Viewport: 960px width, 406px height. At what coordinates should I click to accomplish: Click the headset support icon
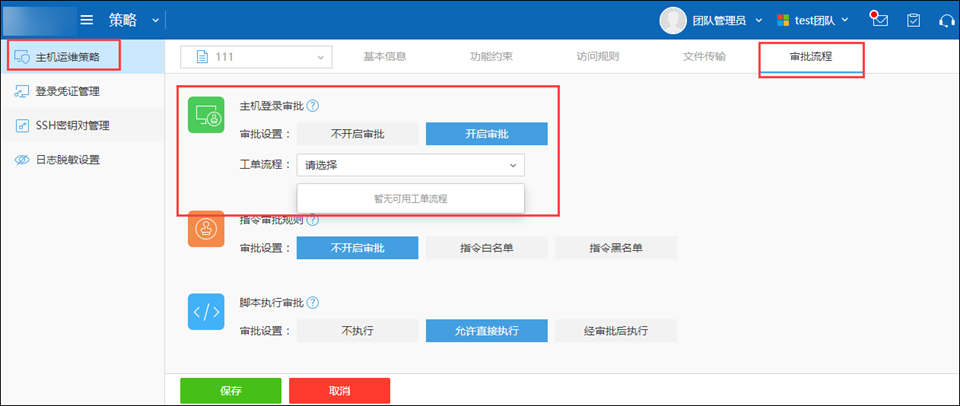coord(947,21)
